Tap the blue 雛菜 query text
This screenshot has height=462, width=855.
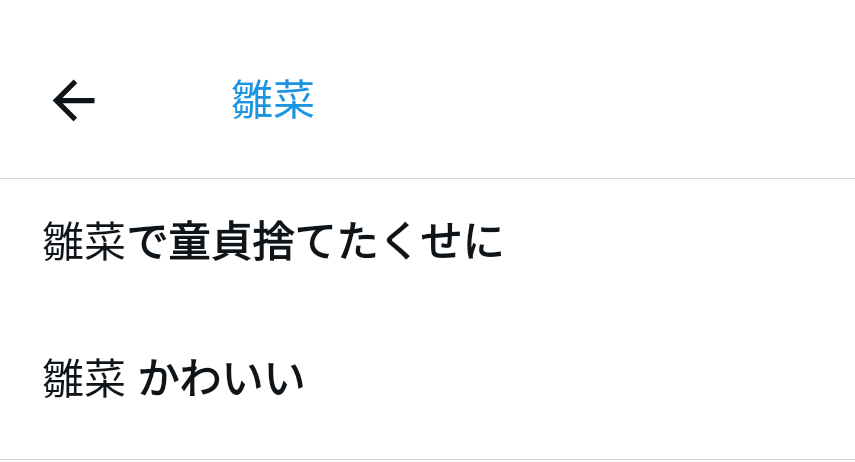point(273,100)
